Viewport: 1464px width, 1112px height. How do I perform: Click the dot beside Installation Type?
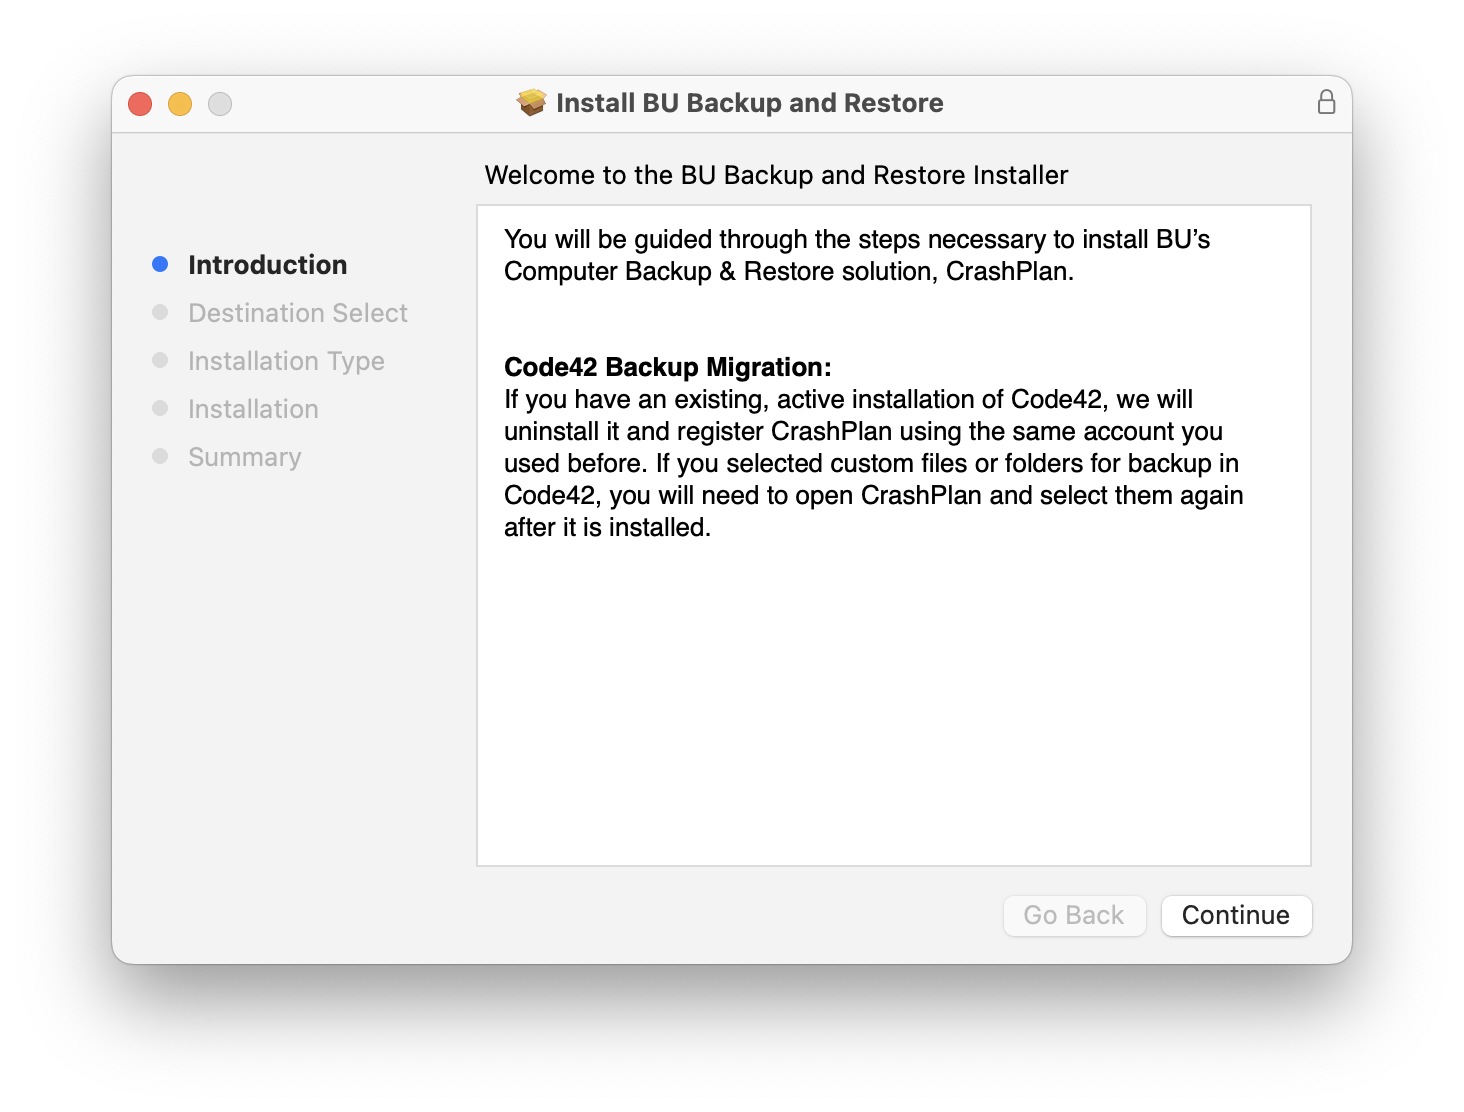(x=160, y=359)
